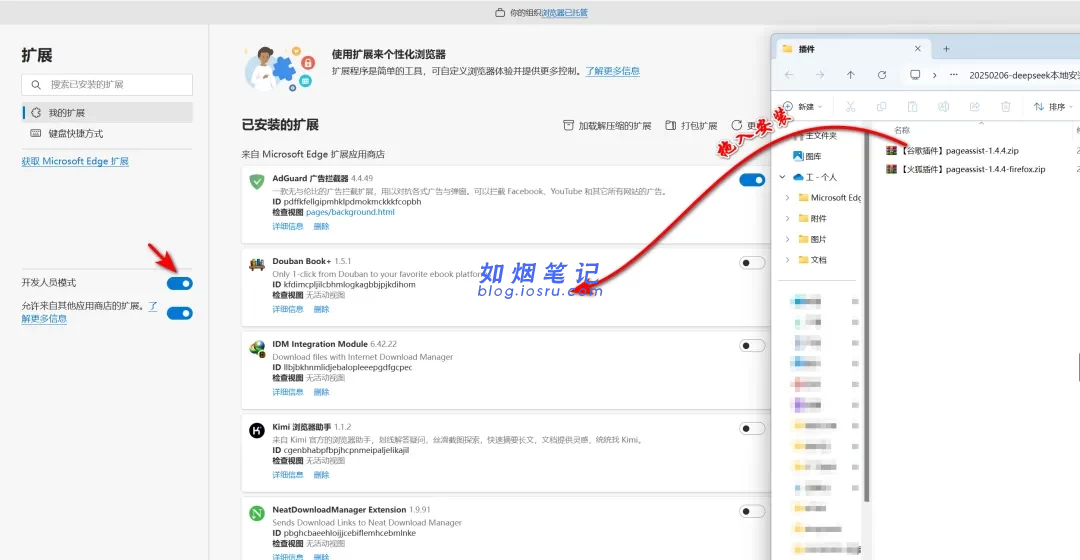The image size is (1080, 560).
Task: Click the Rename icon in Explorer toolbar
Action: pos(944,107)
